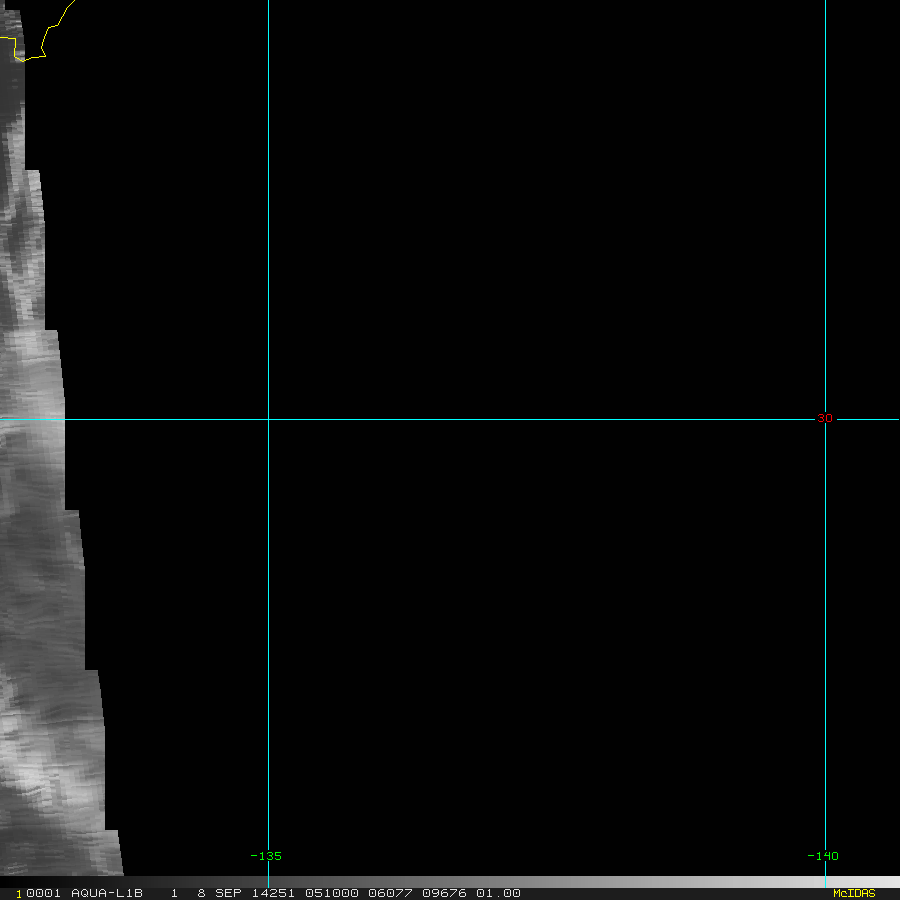Click the 14251 Julian day value
The image size is (900, 900).
[x=273, y=893]
